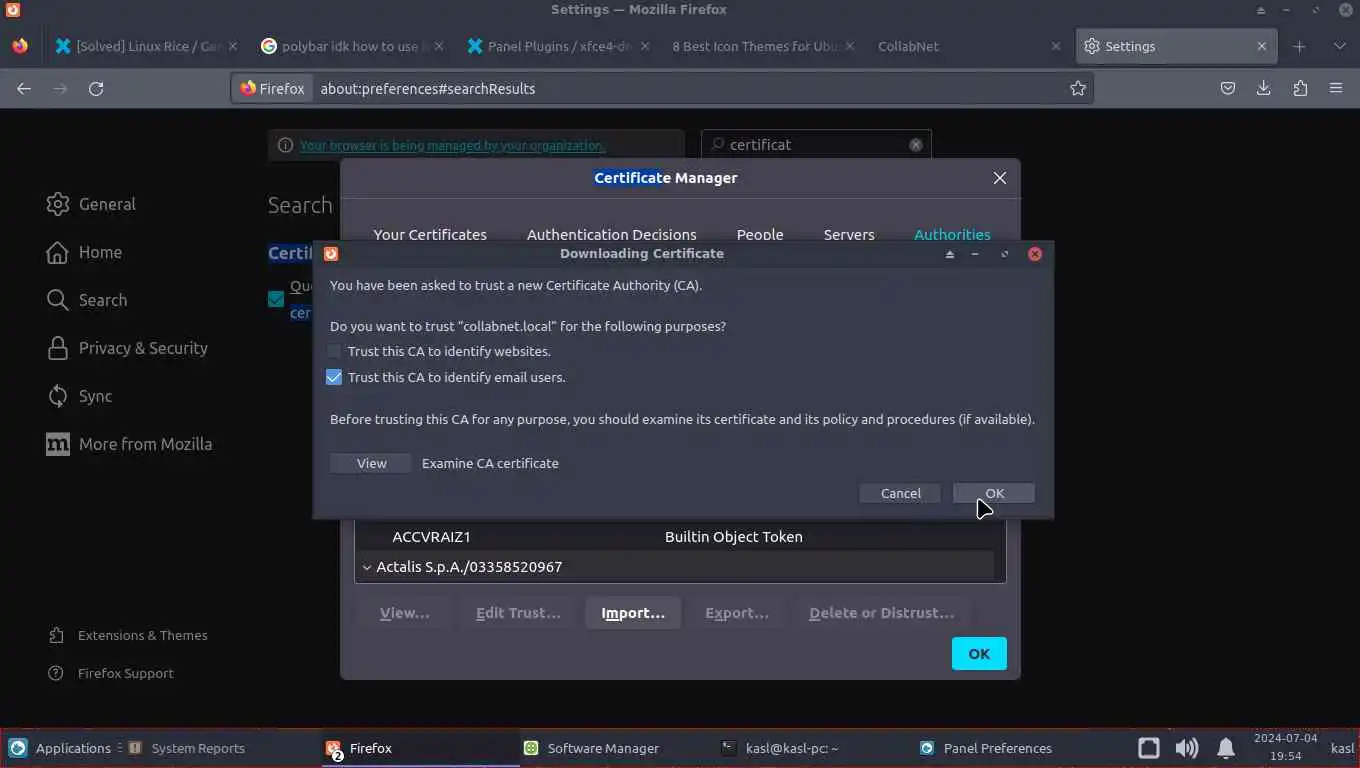Click the pinned Firefox view tab icon
Viewport: 1360px width, 768px height.
[x=20, y=46]
